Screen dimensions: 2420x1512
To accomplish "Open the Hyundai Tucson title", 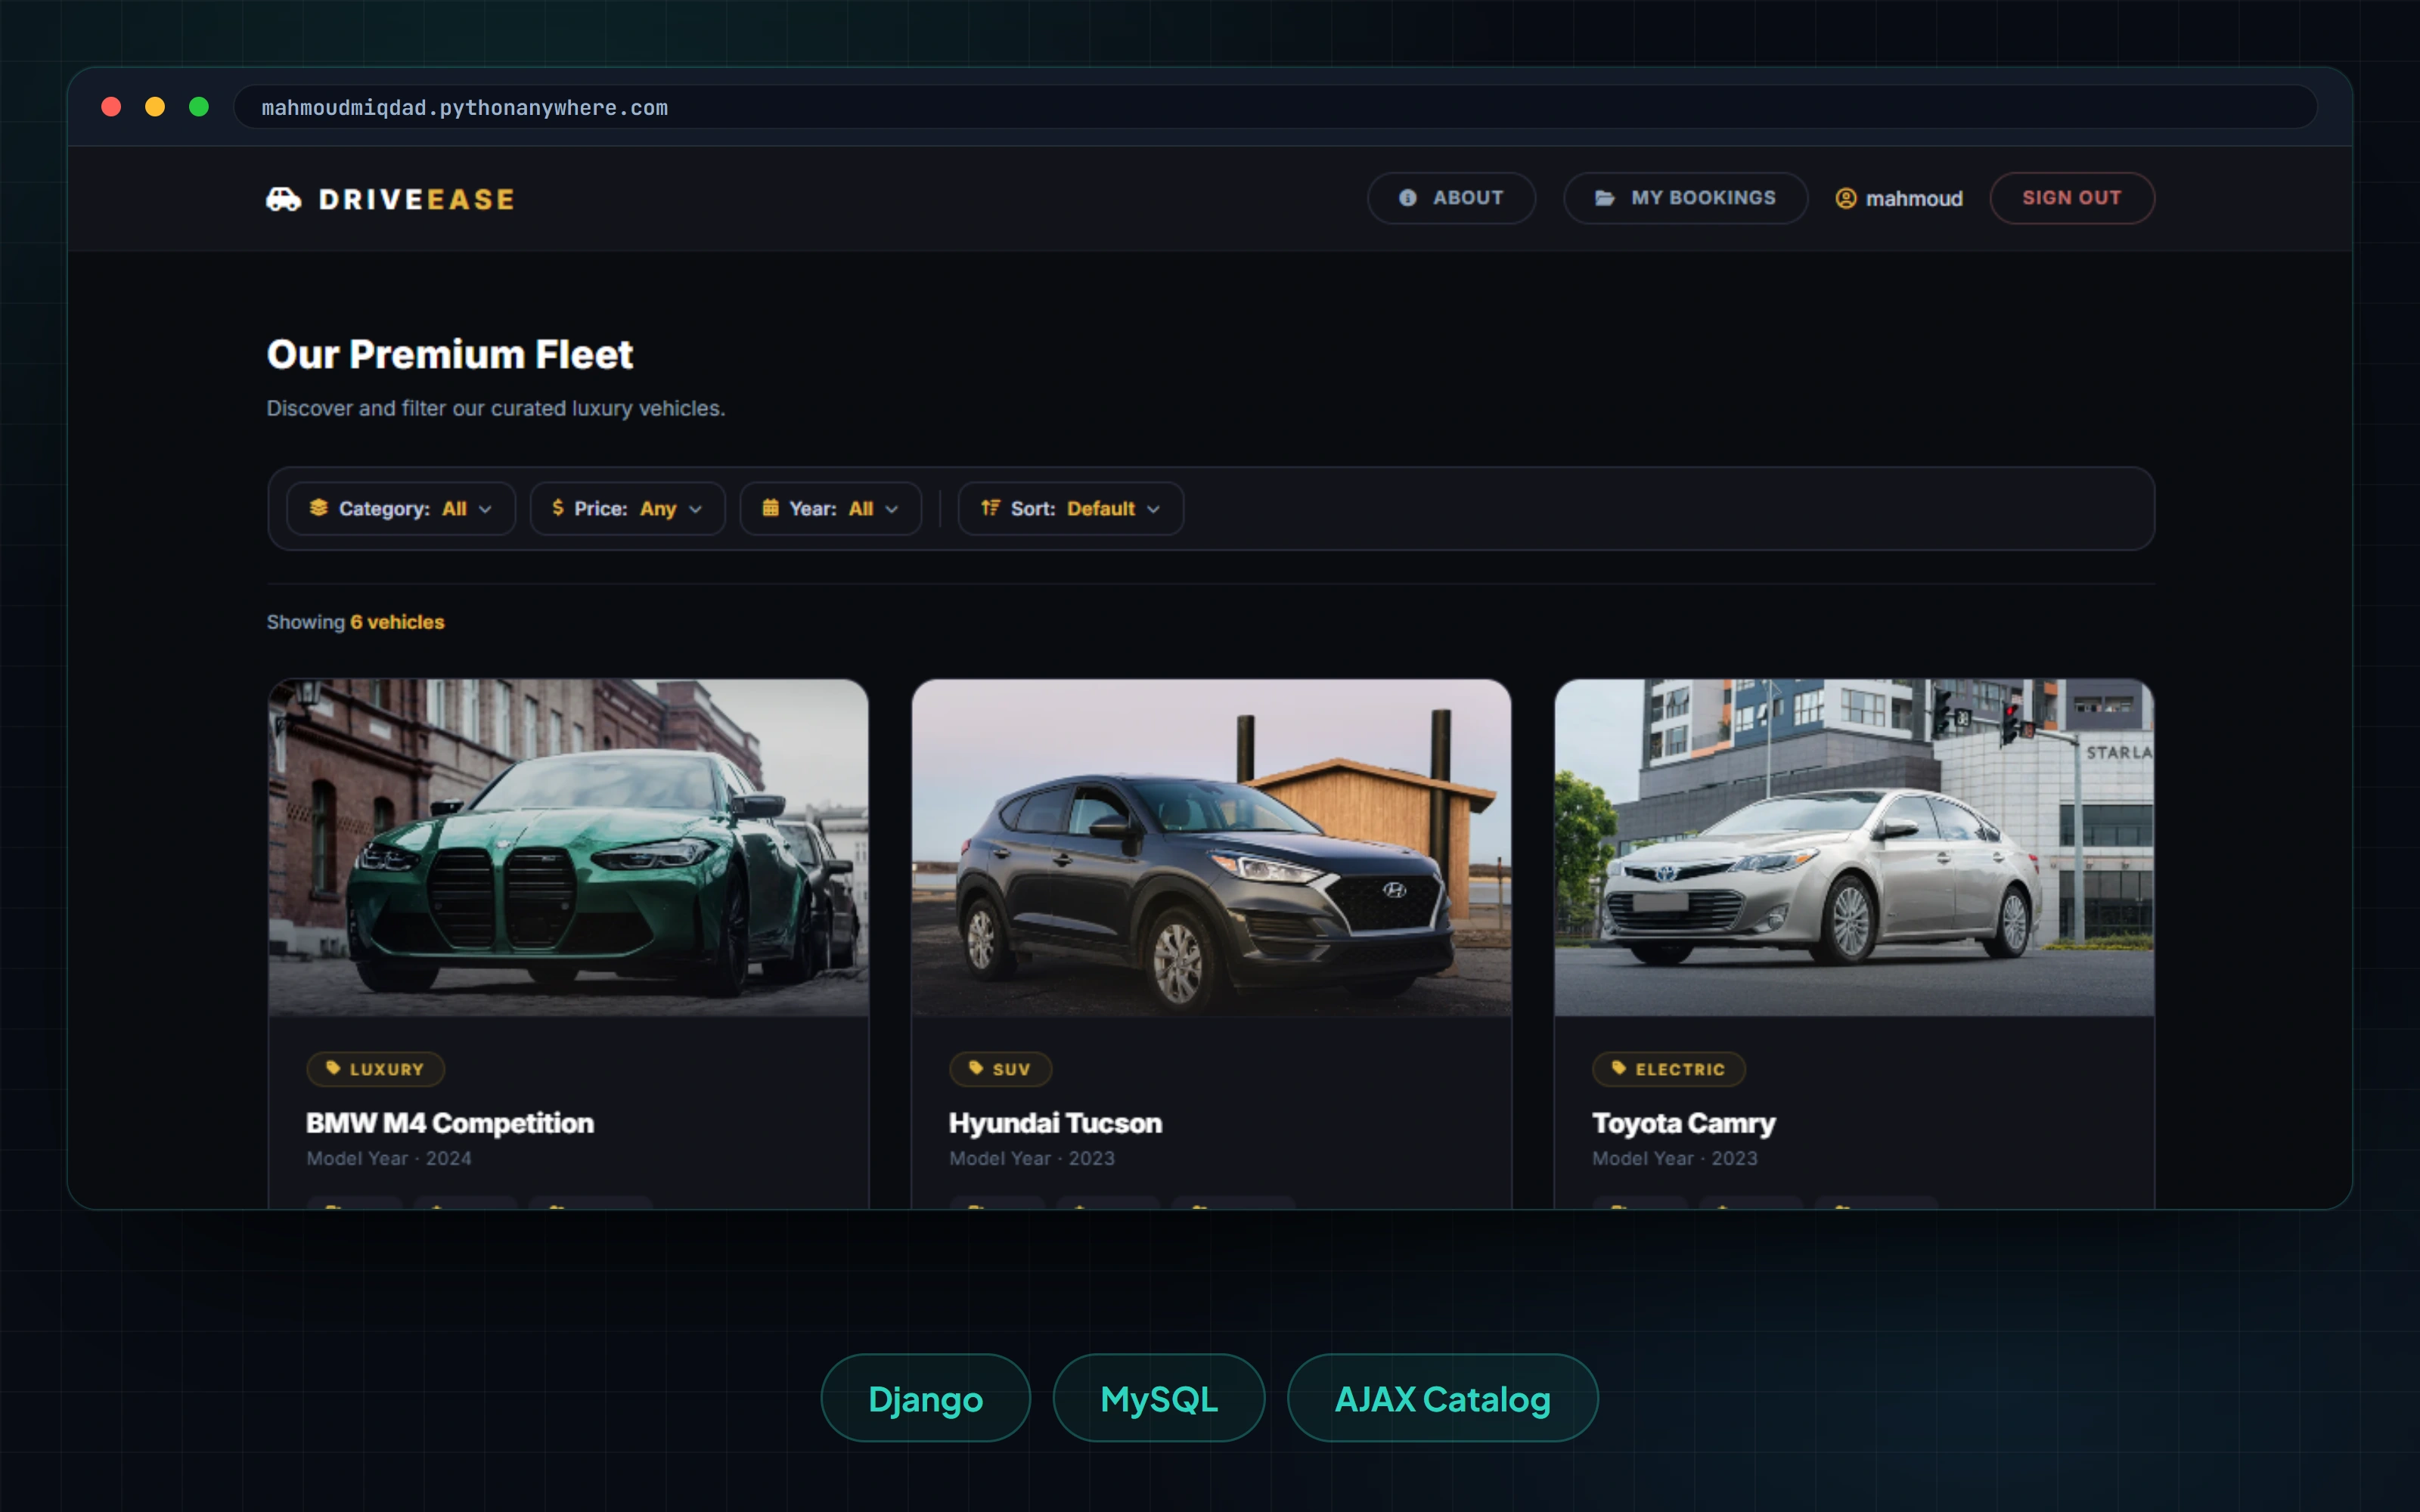I will click(1056, 1124).
